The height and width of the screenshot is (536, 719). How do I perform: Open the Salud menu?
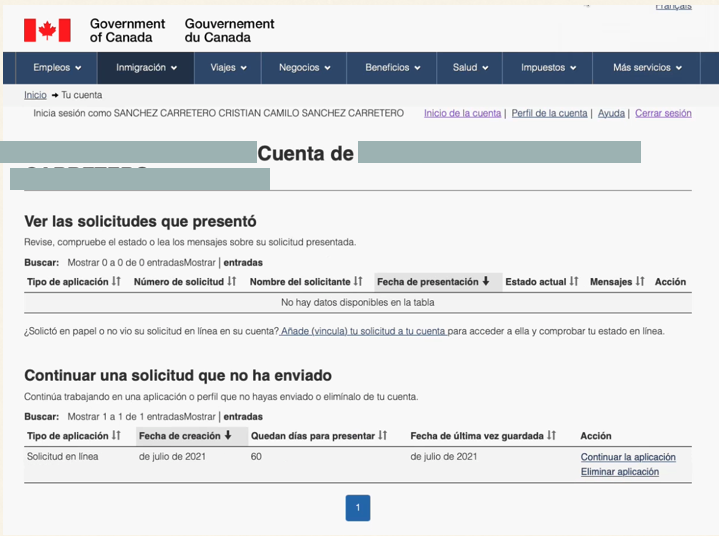click(x=470, y=68)
